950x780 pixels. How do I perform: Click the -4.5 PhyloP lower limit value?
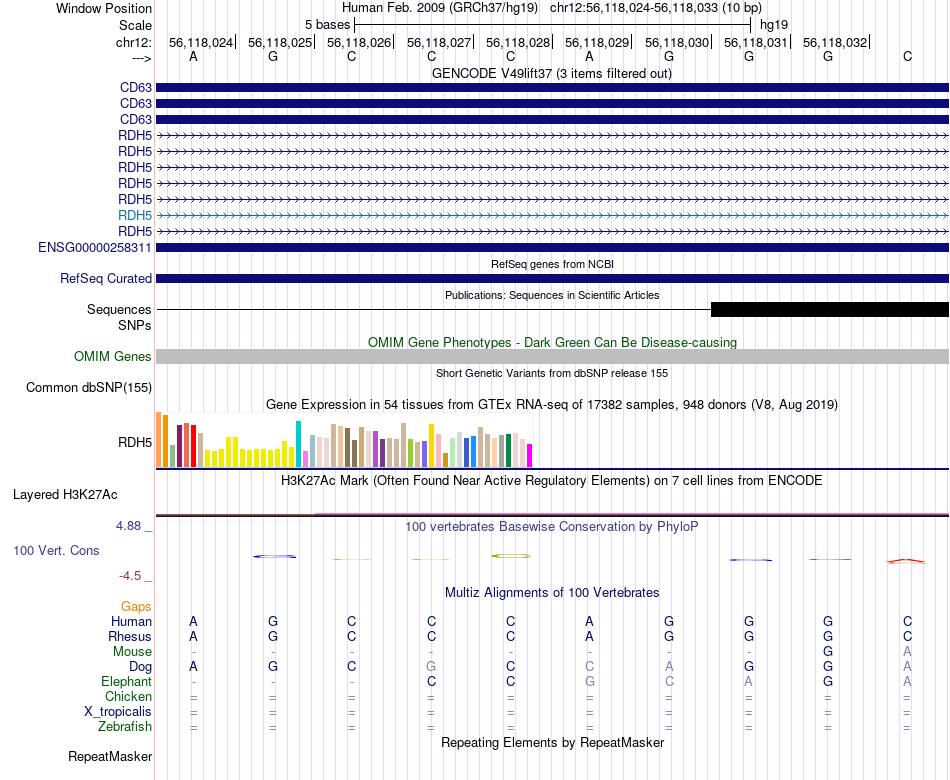click(x=130, y=576)
